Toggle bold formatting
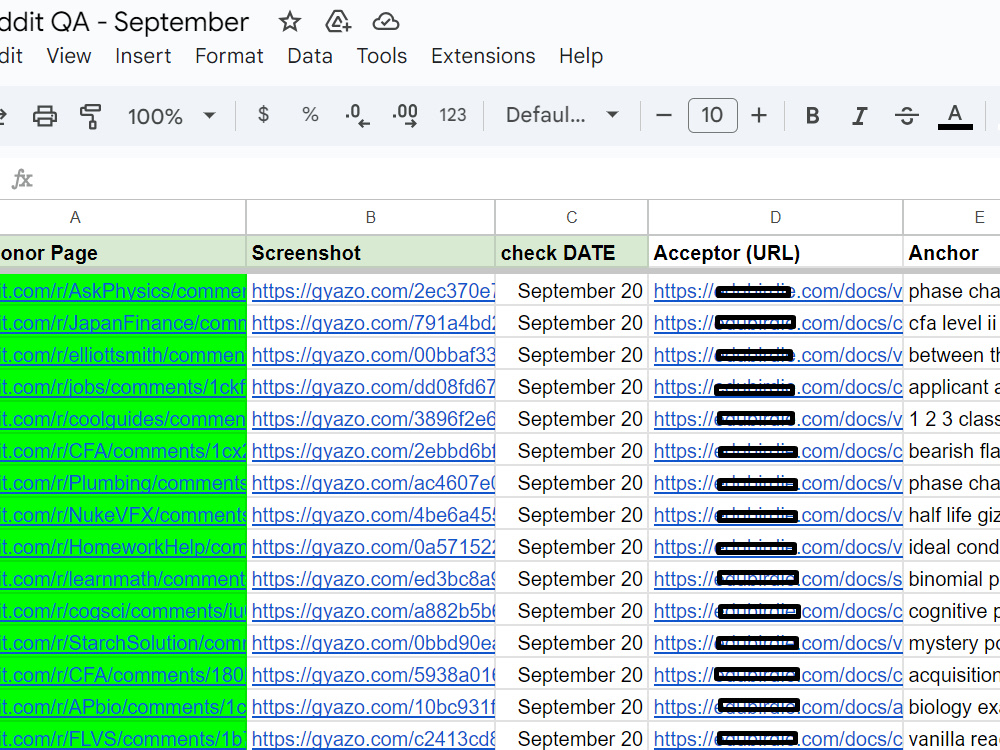 (812, 115)
